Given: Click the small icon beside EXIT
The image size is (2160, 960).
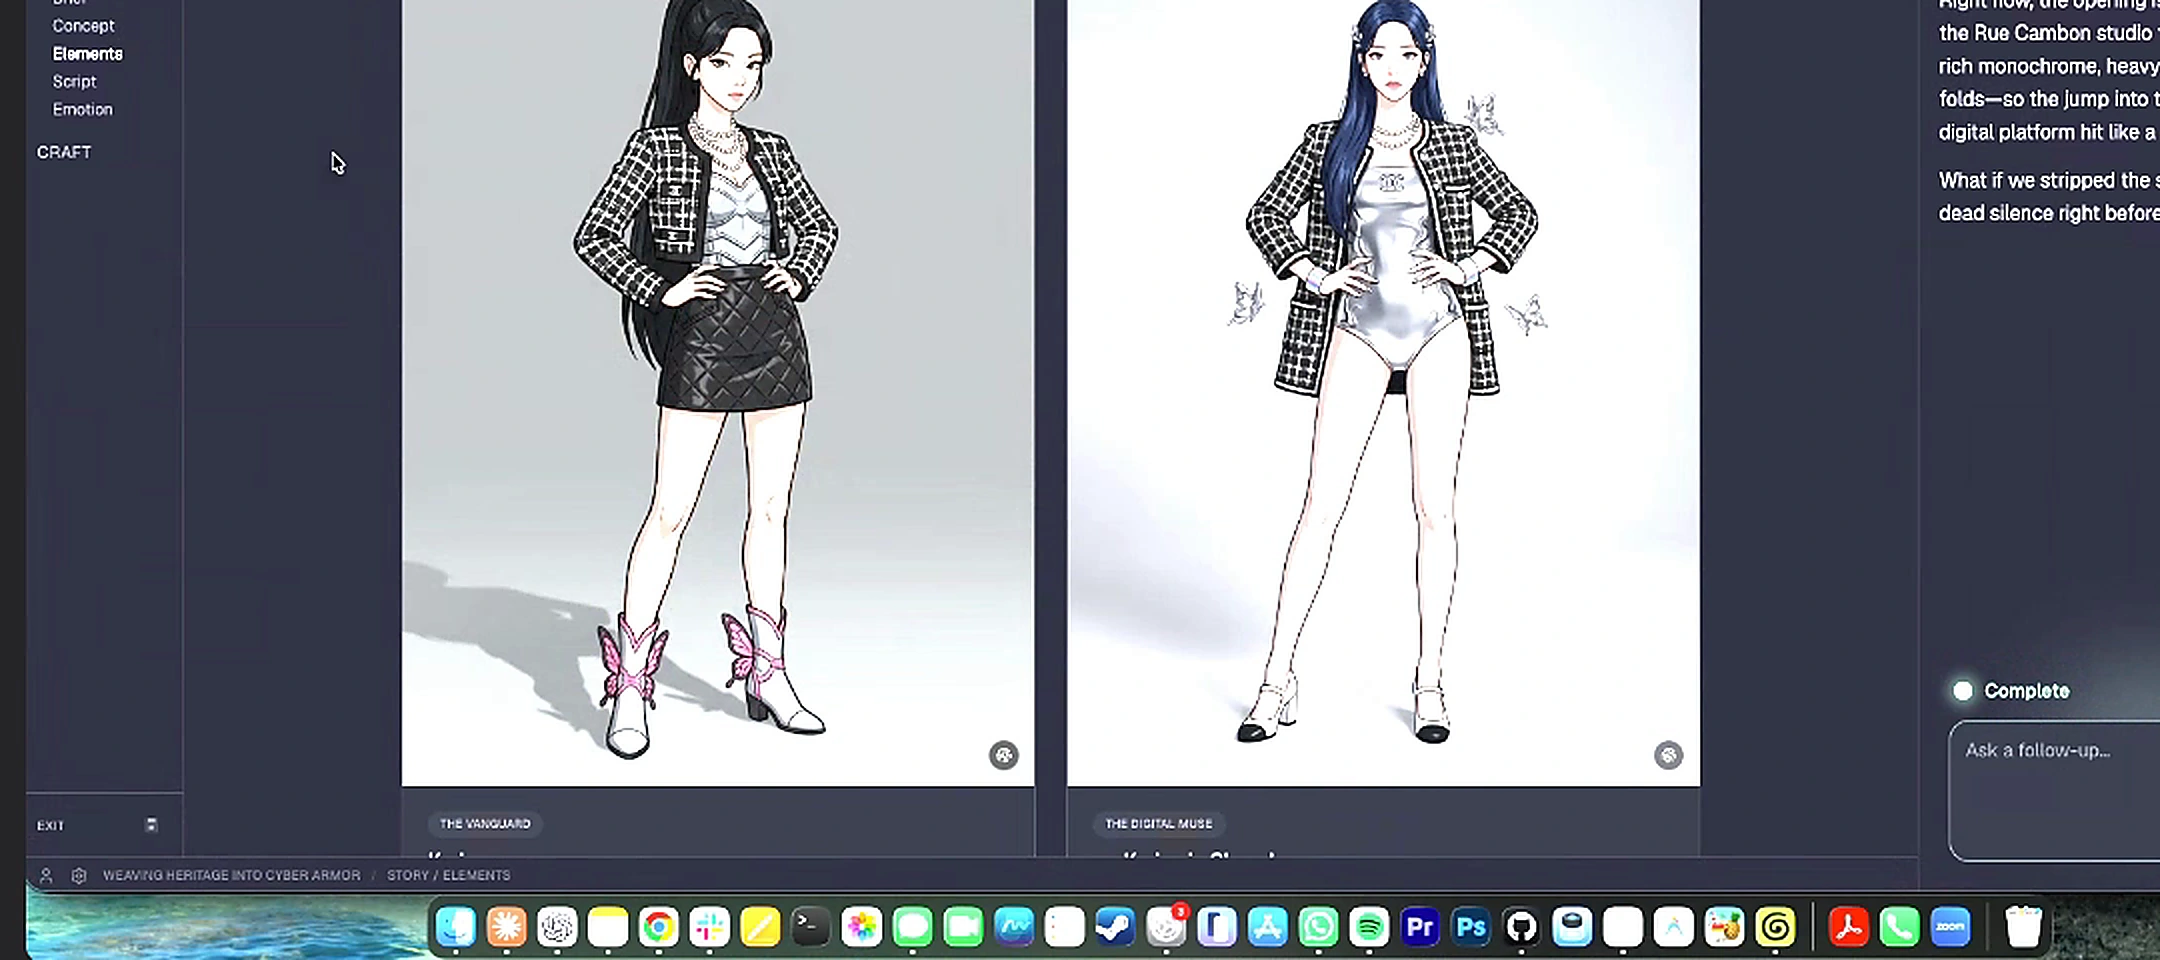Looking at the screenshot, I should click(x=151, y=825).
